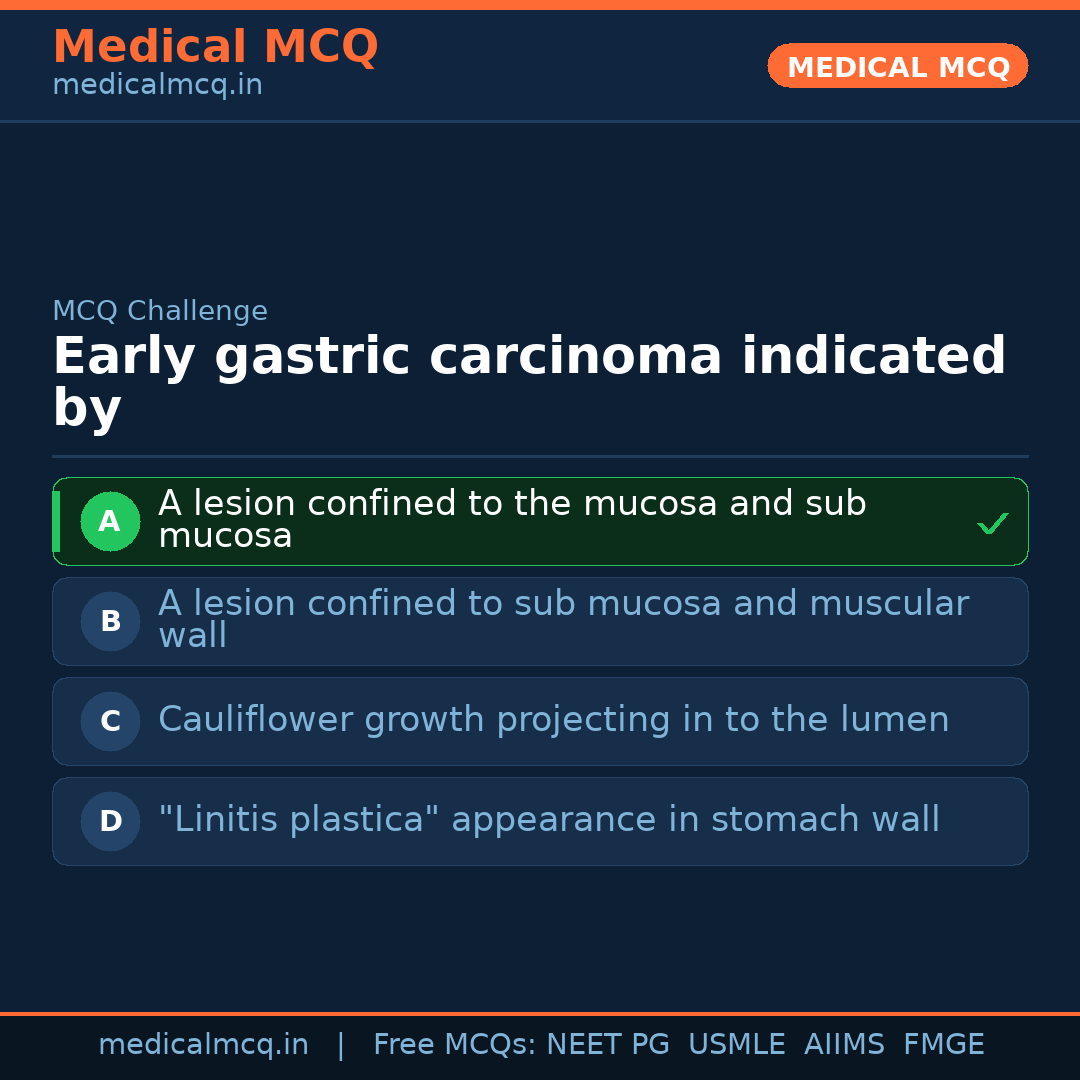The height and width of the screenshot is (1080, 1080).
Task: Pick the "Cauliflower growth projecting in to the lumen" answer
Action: tap(553, 720)
